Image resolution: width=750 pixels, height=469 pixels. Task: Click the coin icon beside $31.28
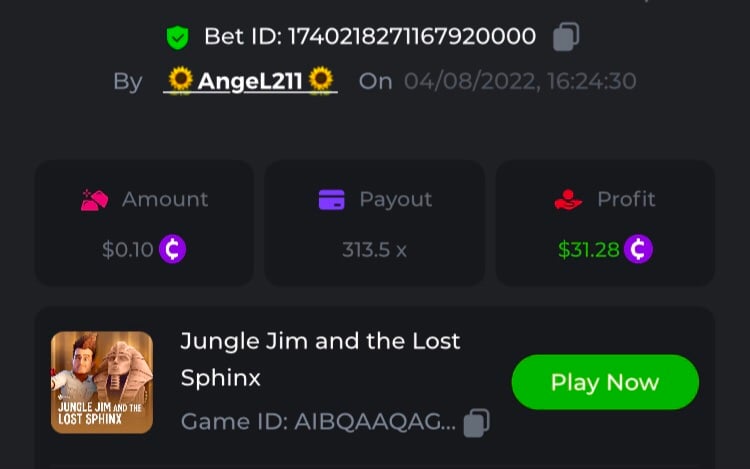point(638,249)
